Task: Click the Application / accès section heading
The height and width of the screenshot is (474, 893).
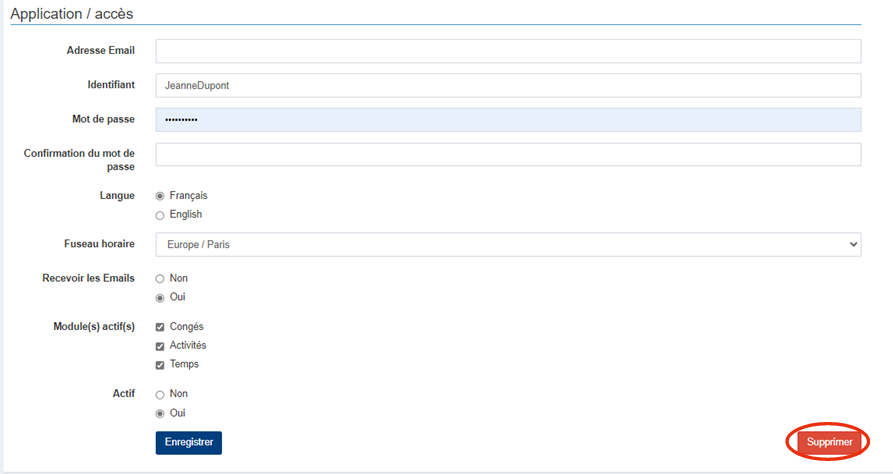Action: coord(72,14)
